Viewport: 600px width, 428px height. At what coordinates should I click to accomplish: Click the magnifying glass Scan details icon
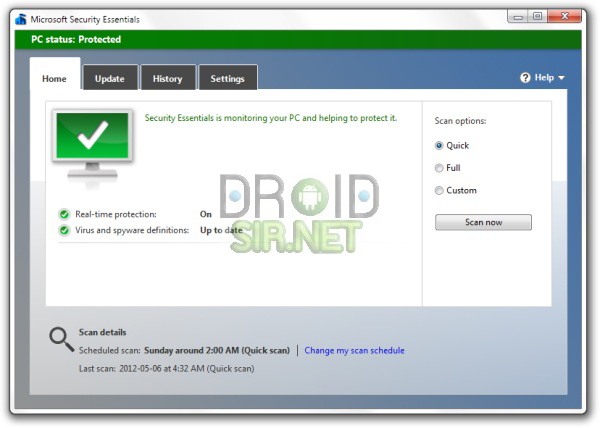pos(61,339)
